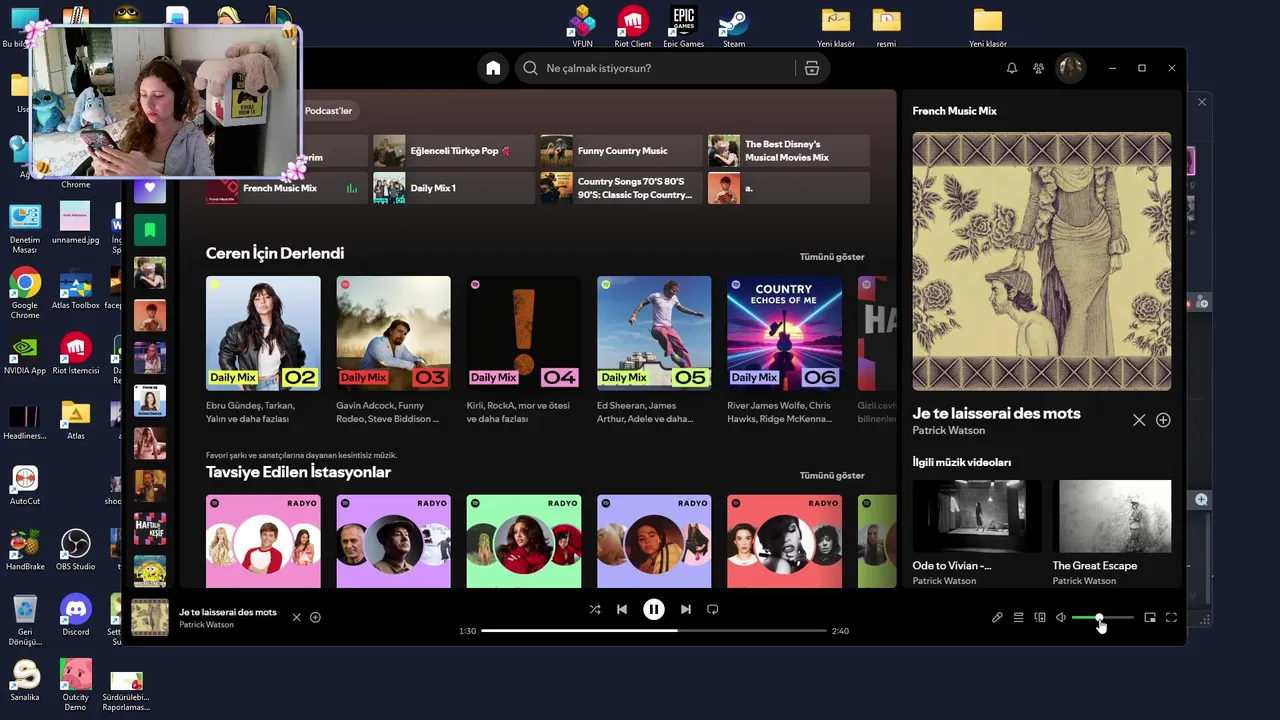Open OBS Studio desktop shortcut

point(76,550)
